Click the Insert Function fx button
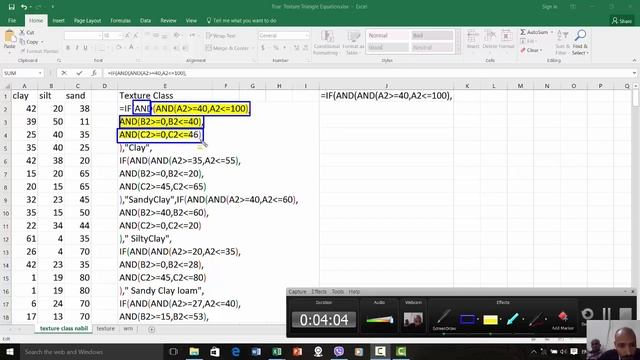The width and height of the screenshot is (640, 360). click(x=93, y=73)
